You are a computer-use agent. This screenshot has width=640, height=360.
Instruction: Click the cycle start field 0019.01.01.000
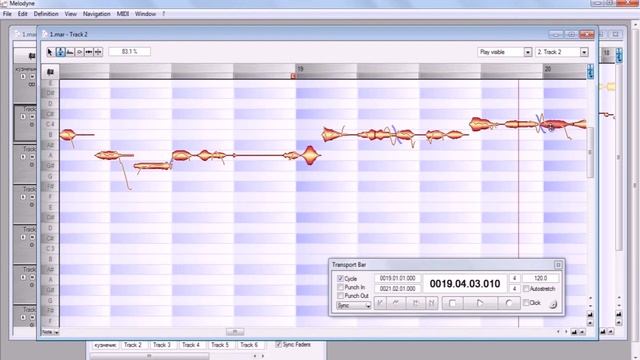pos(398,278)
